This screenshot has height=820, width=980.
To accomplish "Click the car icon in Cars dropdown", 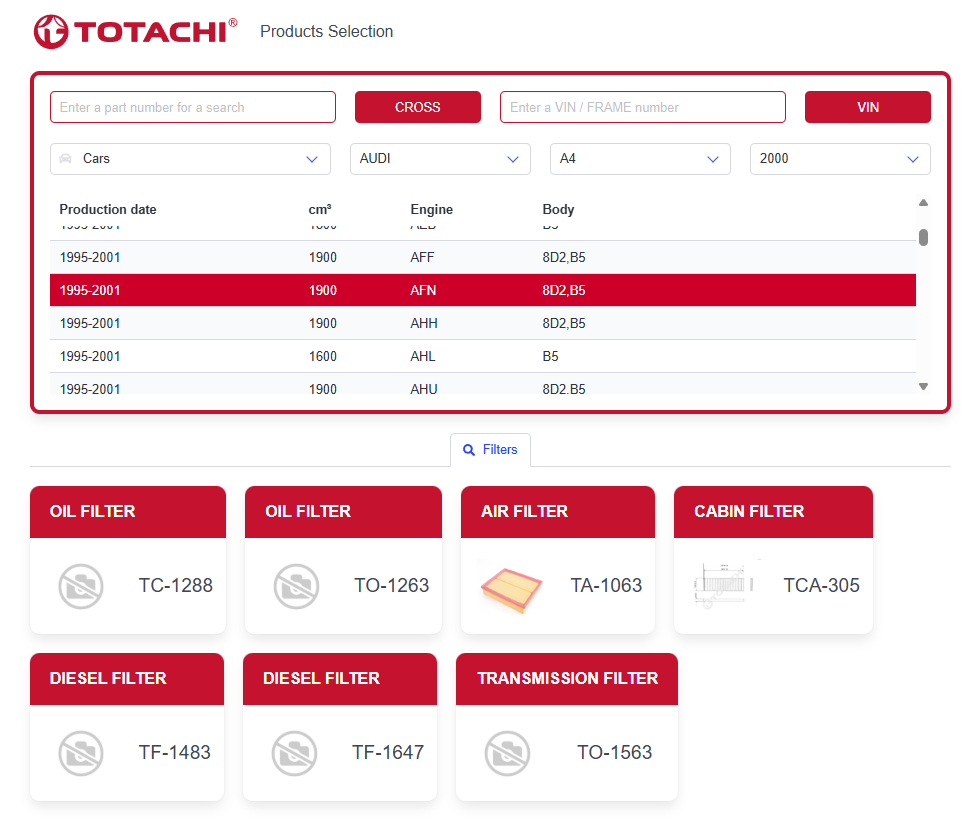I will pos(65,159).
